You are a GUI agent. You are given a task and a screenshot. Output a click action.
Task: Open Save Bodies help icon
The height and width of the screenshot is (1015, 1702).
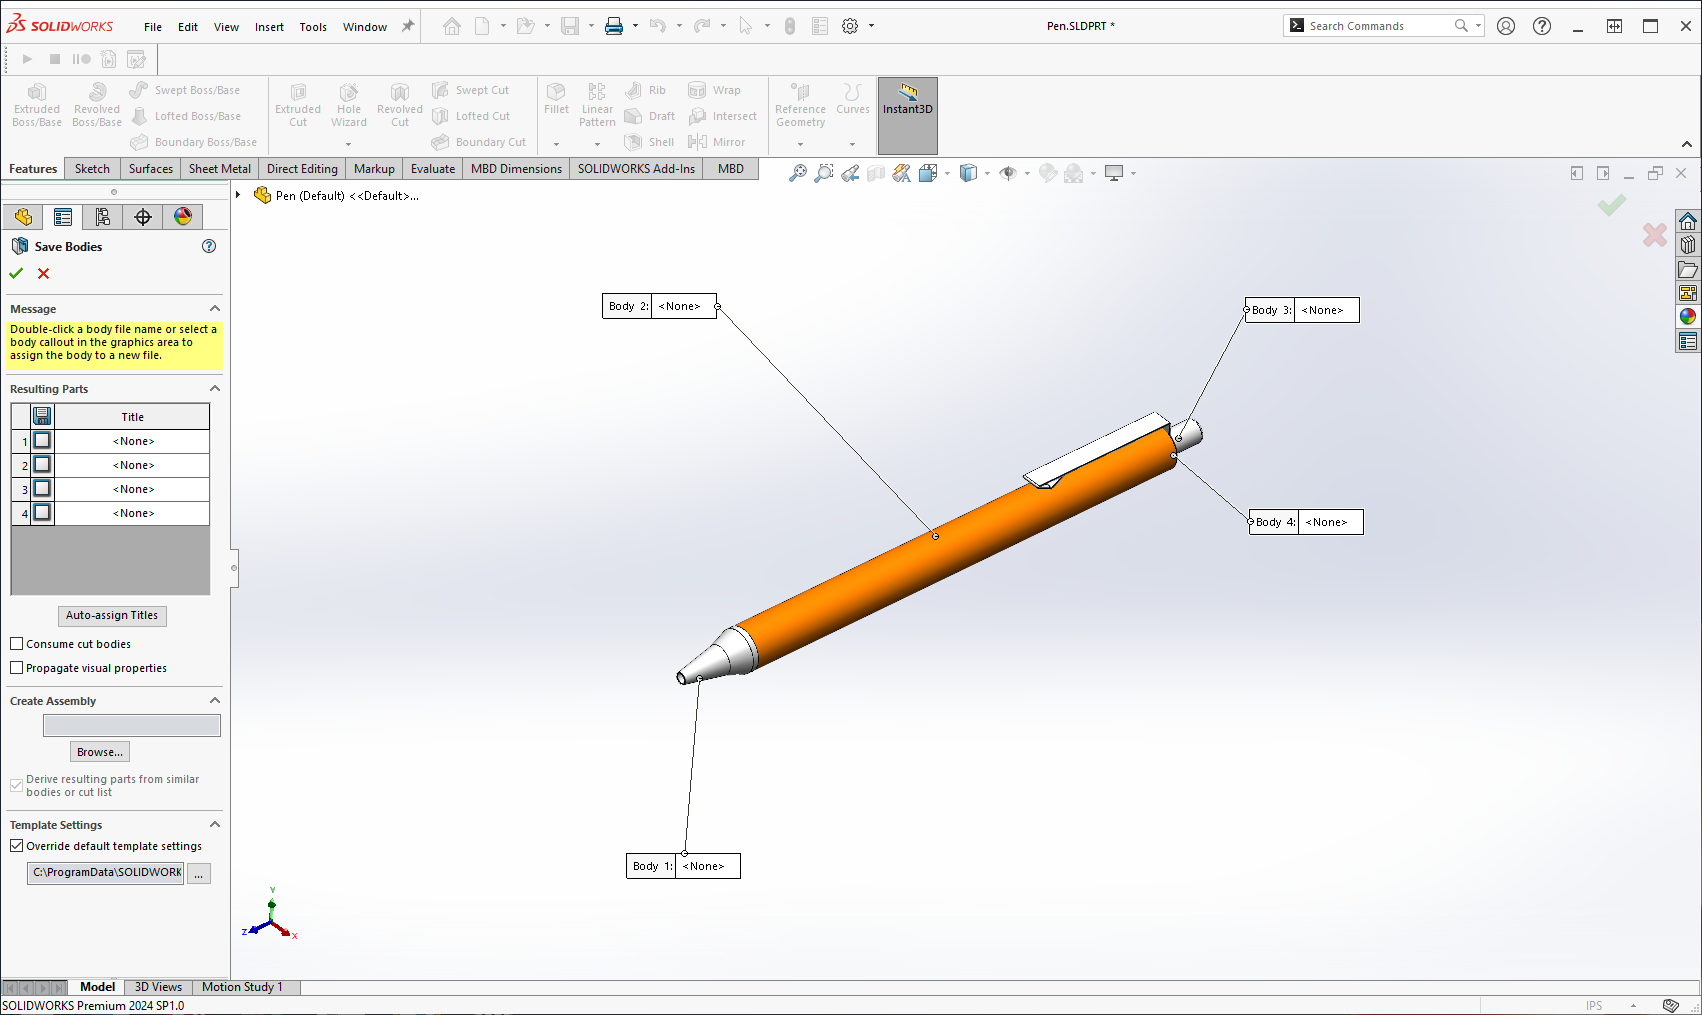click(x=209, y=246)
